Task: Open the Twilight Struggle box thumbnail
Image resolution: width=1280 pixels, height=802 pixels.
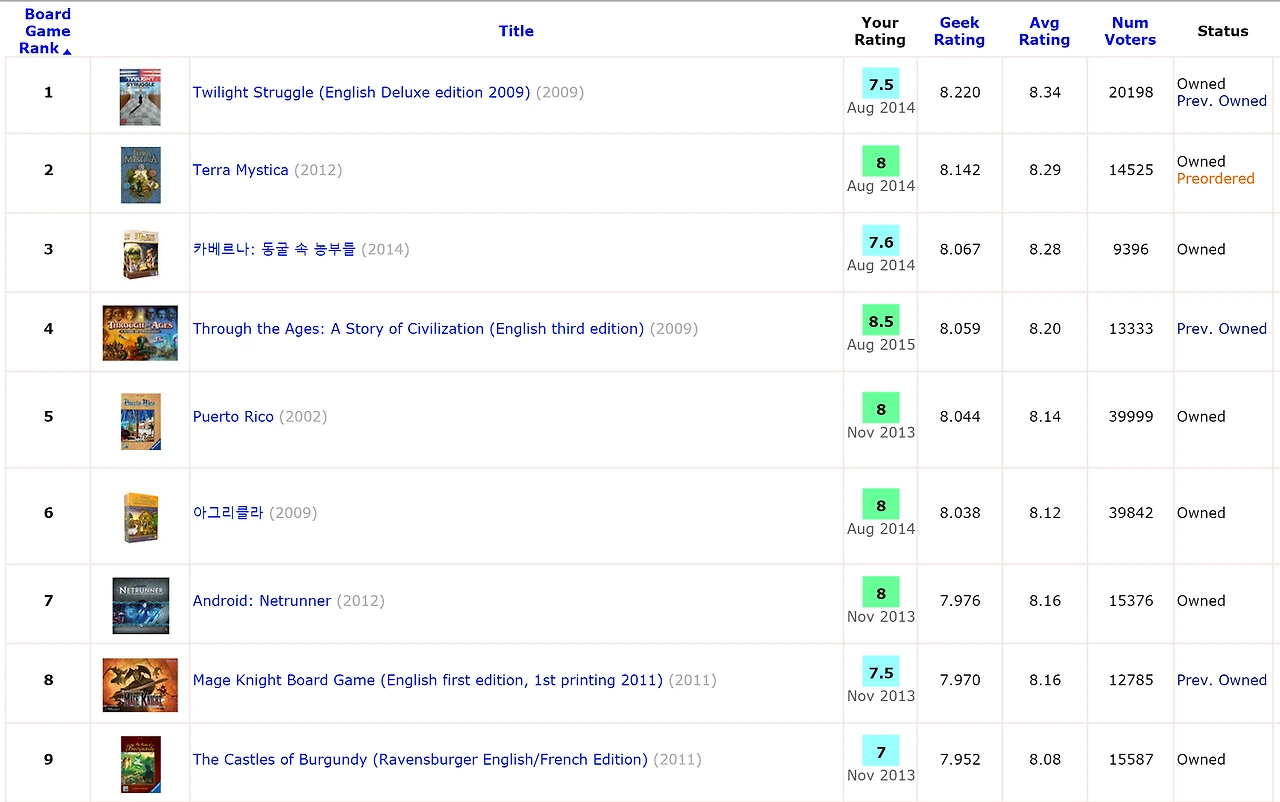Action: [140, 97]
